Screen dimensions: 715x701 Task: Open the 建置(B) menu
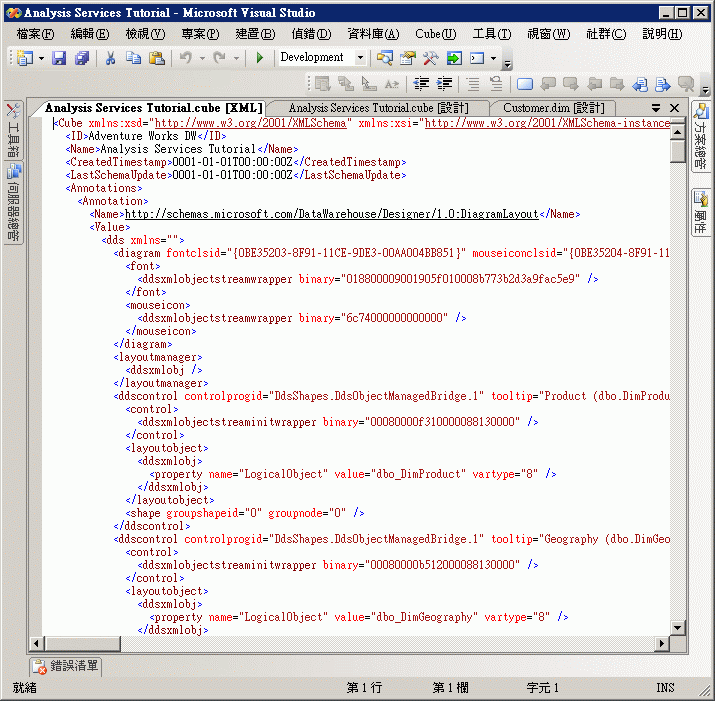[x=255, y=34]
